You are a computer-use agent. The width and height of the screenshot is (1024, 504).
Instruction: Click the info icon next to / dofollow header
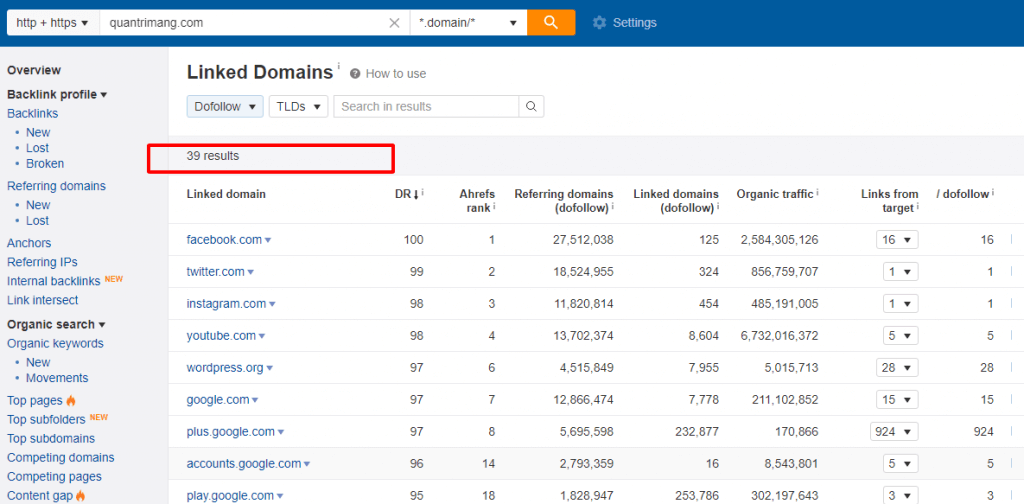pos(993,193)
